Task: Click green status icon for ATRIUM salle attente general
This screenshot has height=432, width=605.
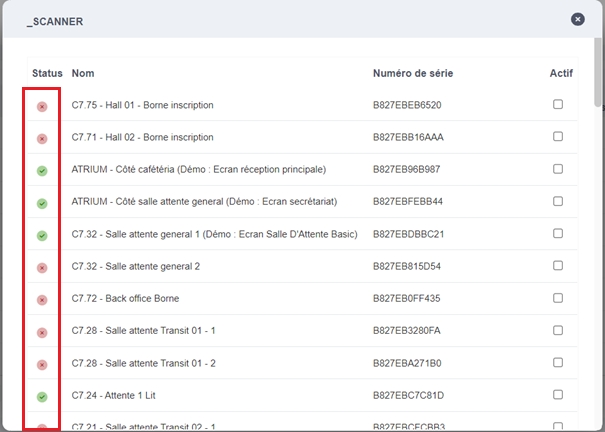Action: (x=42, y=203)
